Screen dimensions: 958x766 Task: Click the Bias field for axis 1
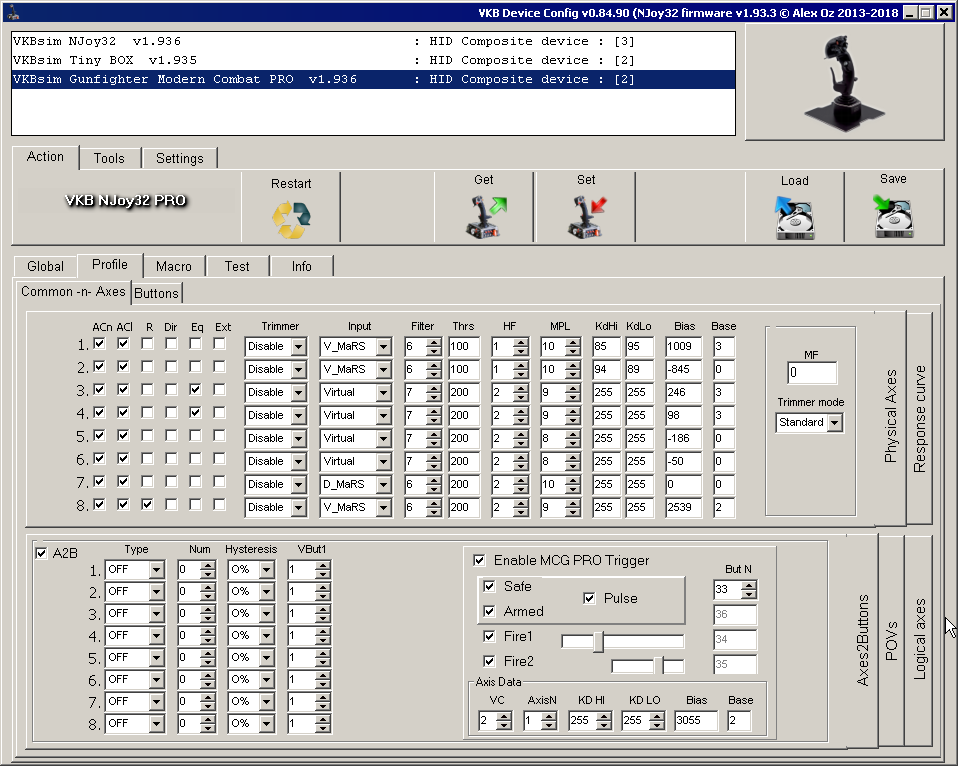(x=684, y=346)
